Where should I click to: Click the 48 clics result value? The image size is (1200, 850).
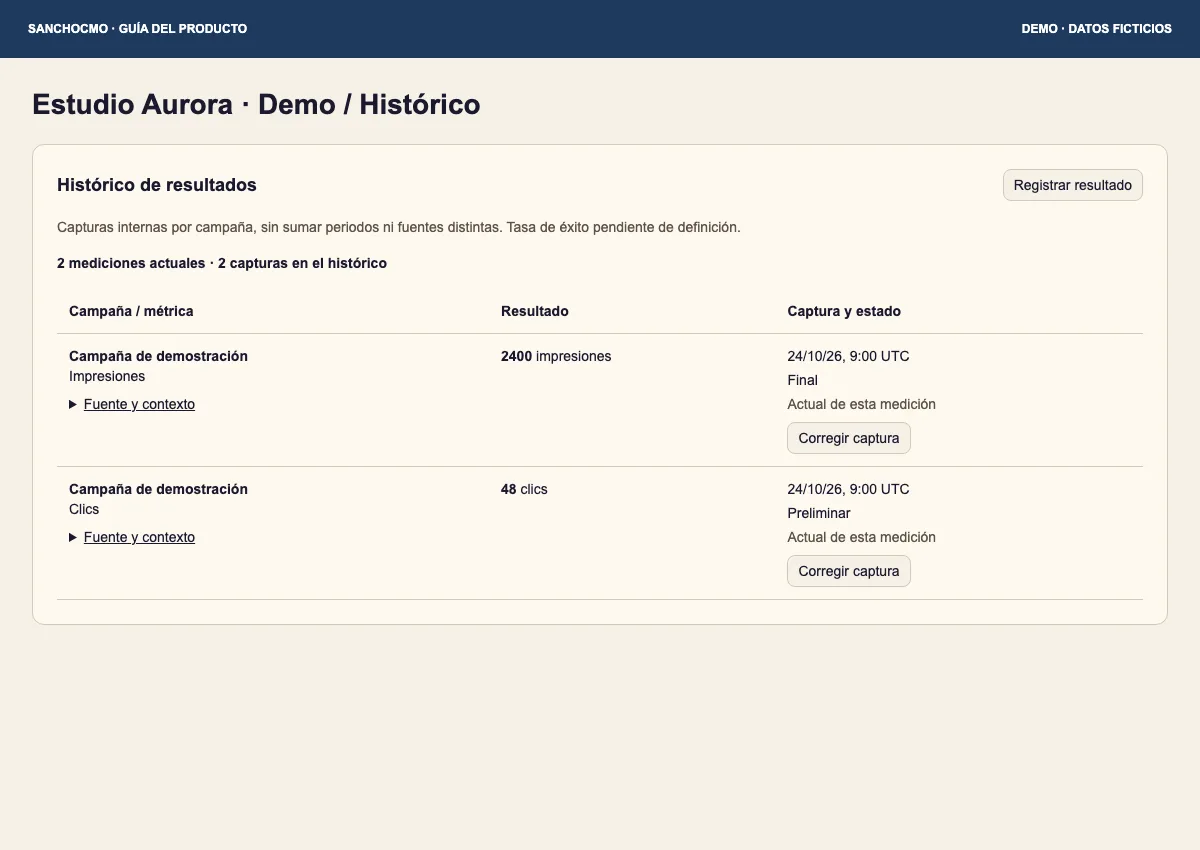tap(524, 489)
